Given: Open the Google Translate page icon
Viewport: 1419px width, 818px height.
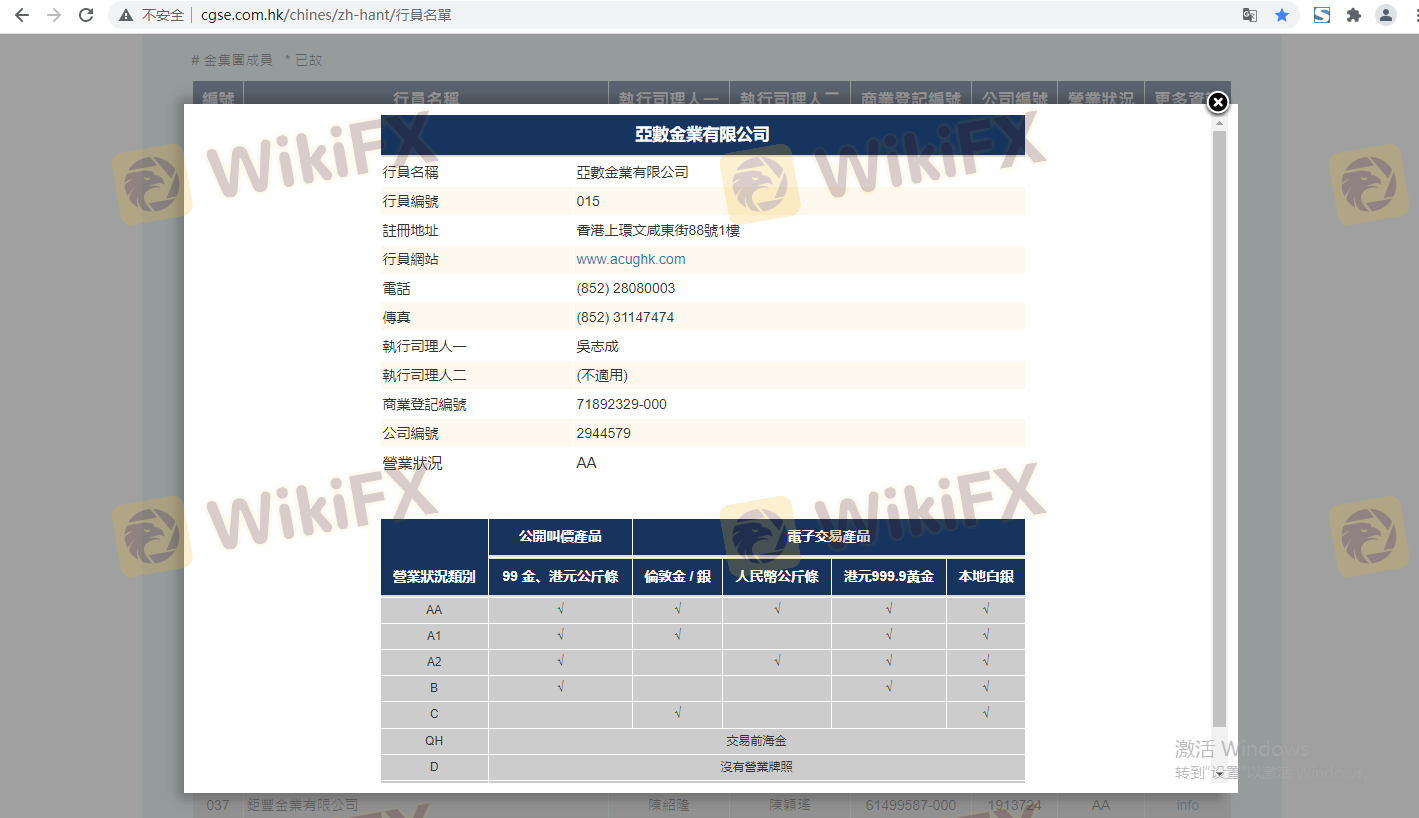Looking at the screenshot, I should [1250, 15].
